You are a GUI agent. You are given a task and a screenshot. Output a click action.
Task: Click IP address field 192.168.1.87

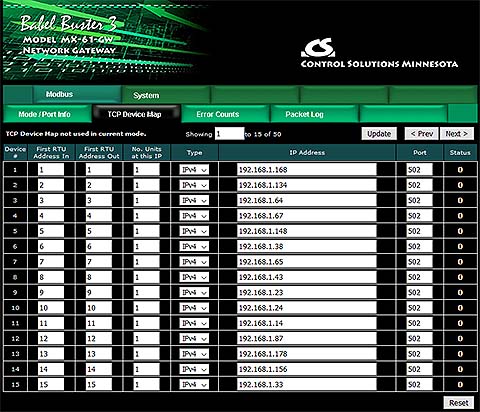click(307, 338)
